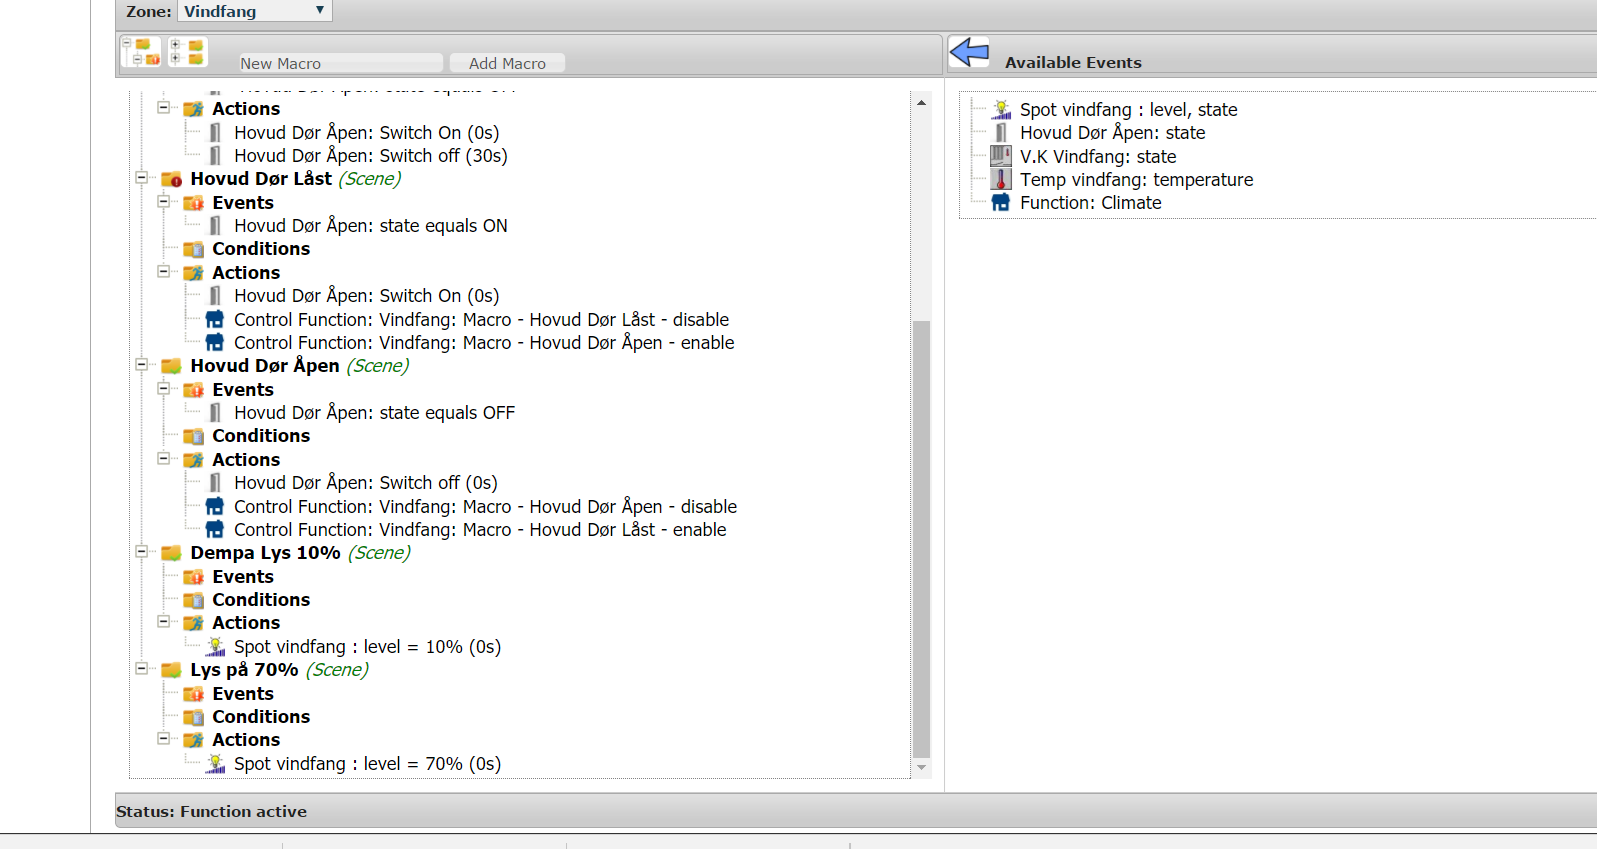This screenshot has width=1597, height=849.
Task: Click Conditions folder icon under Lys på 70%
Action: (193, 717)
